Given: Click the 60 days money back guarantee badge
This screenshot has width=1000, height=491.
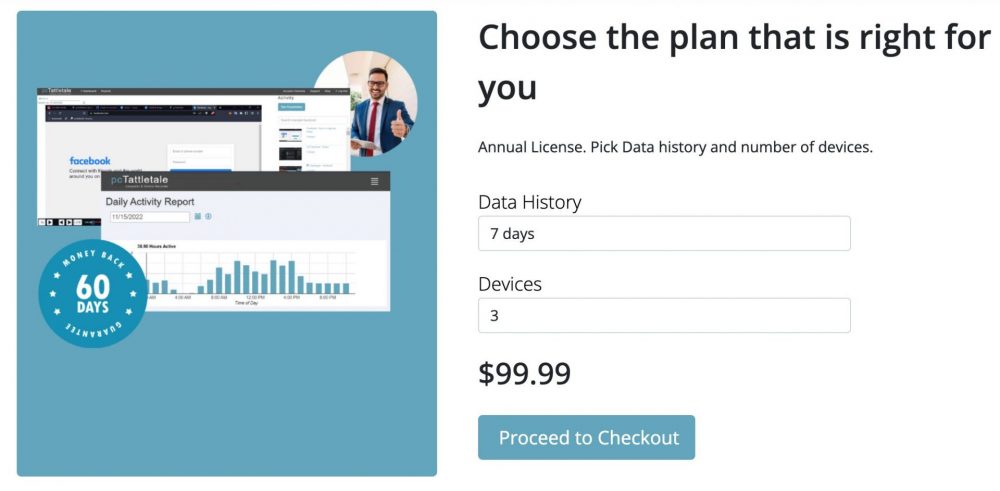Looking at the screenshot, I should click(93, 294).
